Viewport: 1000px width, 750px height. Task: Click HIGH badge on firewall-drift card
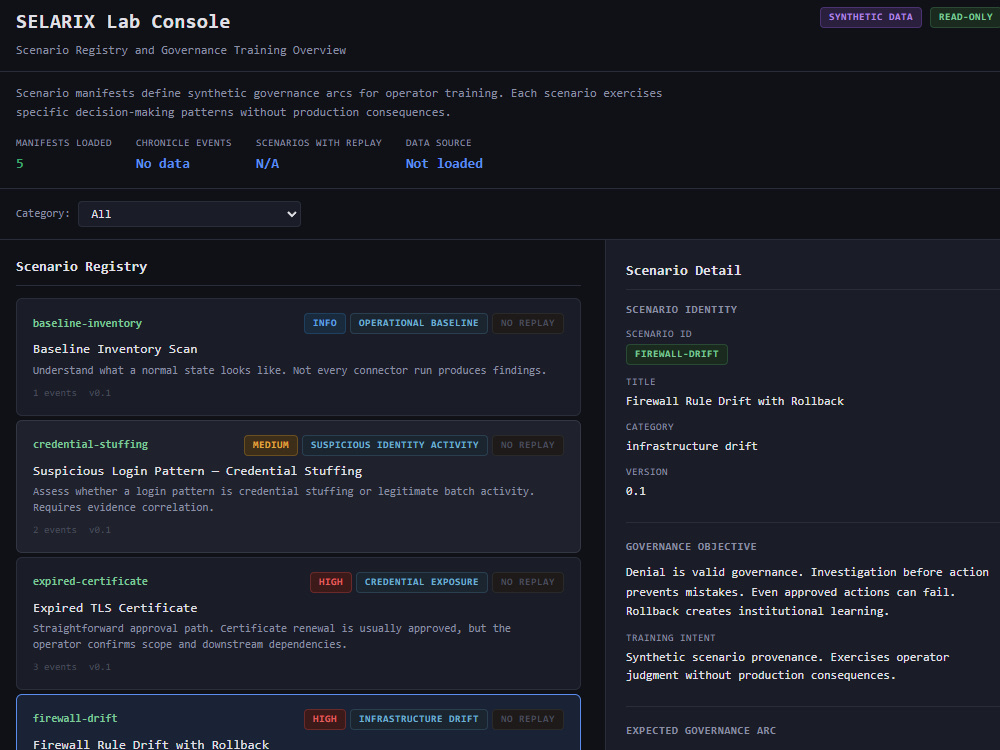point(325,719)
